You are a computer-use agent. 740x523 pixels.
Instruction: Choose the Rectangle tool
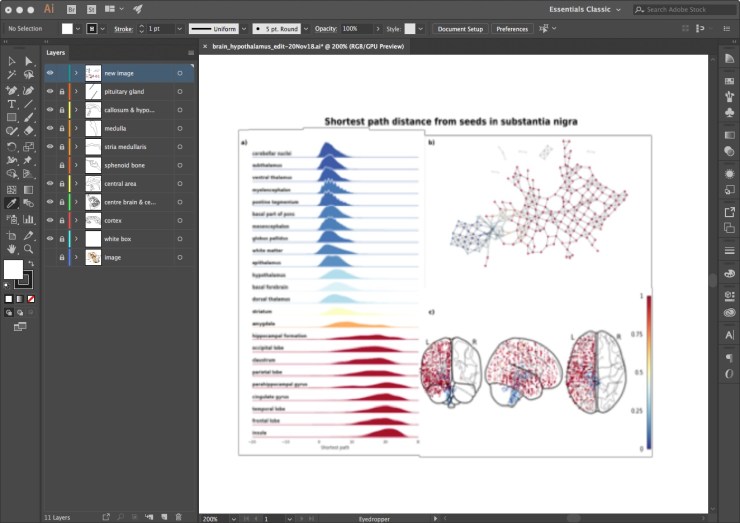[x=12, y=118]
